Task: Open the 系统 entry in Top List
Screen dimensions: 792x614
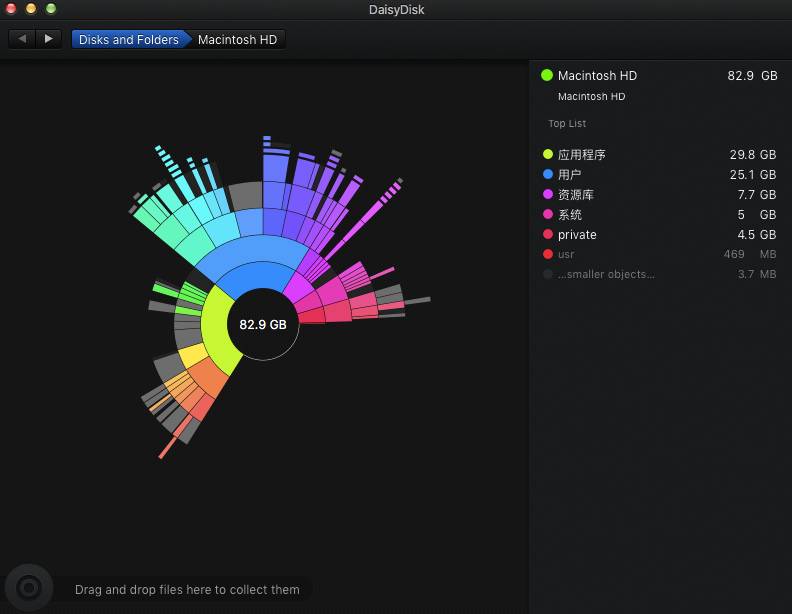Action: click(659, 215)
